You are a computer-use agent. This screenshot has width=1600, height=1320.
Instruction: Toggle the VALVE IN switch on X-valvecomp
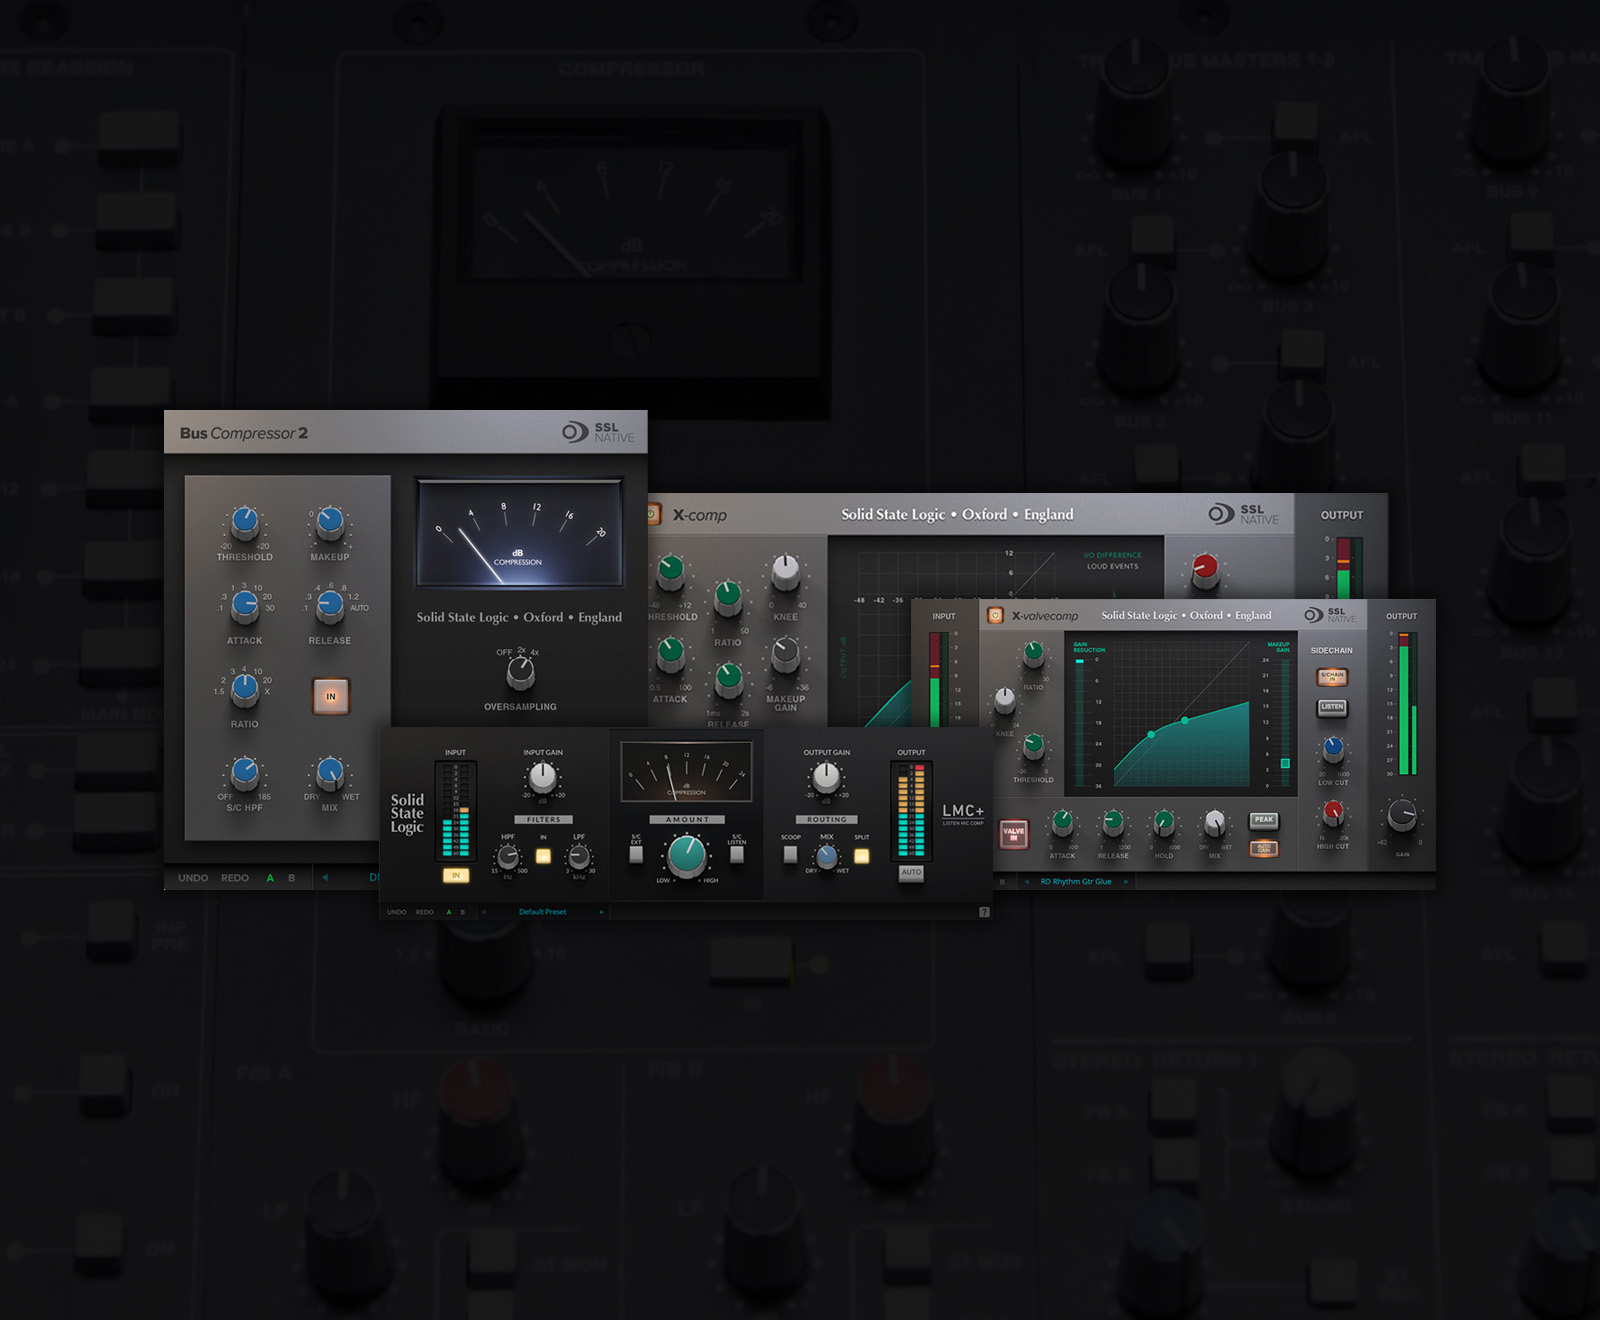click(1013, 833)
